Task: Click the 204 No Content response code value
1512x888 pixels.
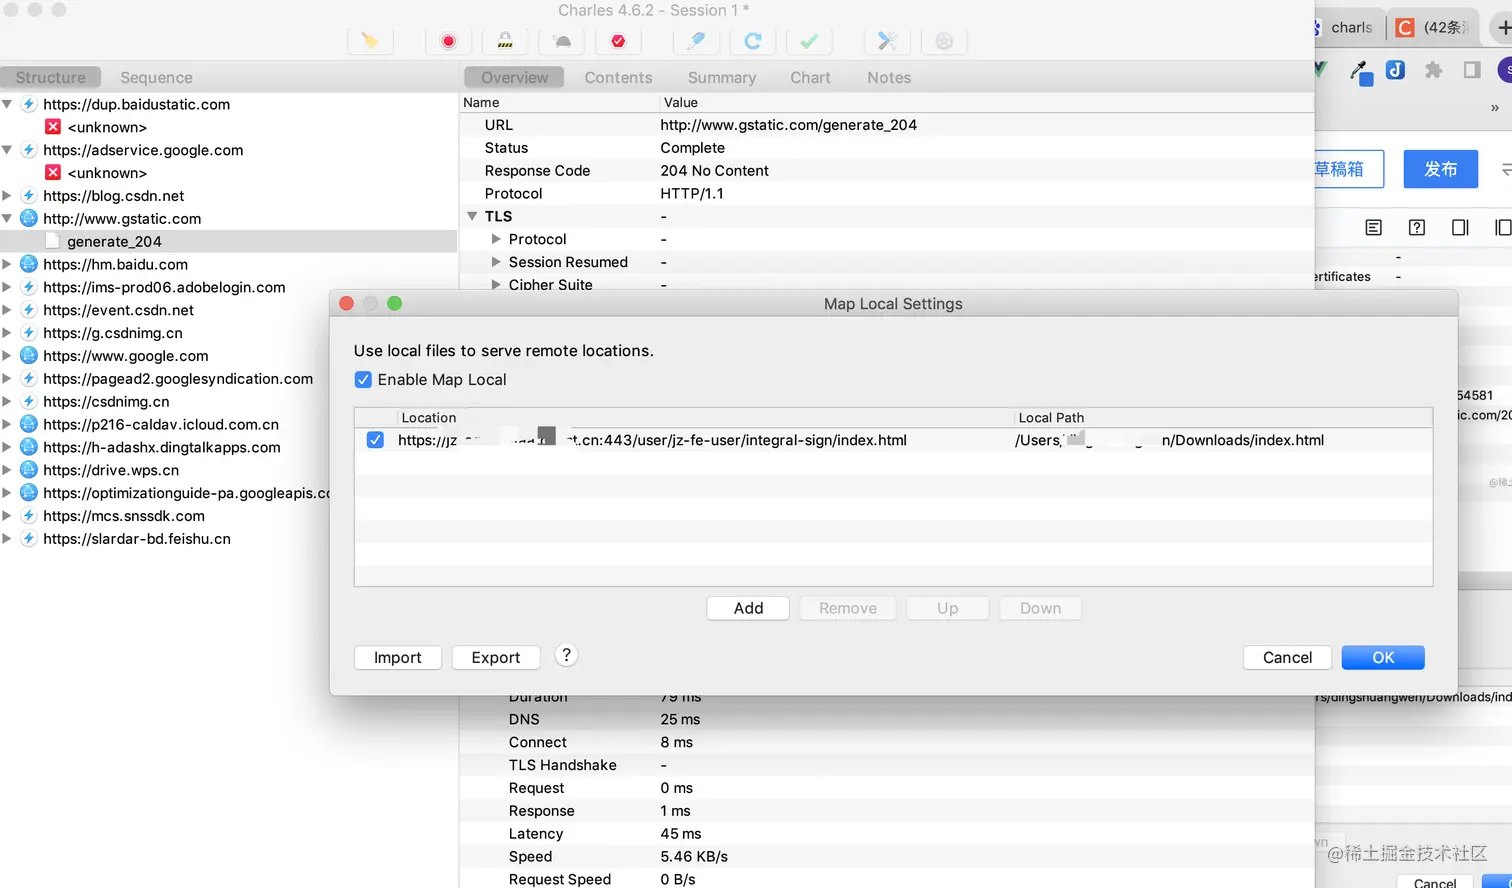Action: pyautogui.click(x=714, y=170)
